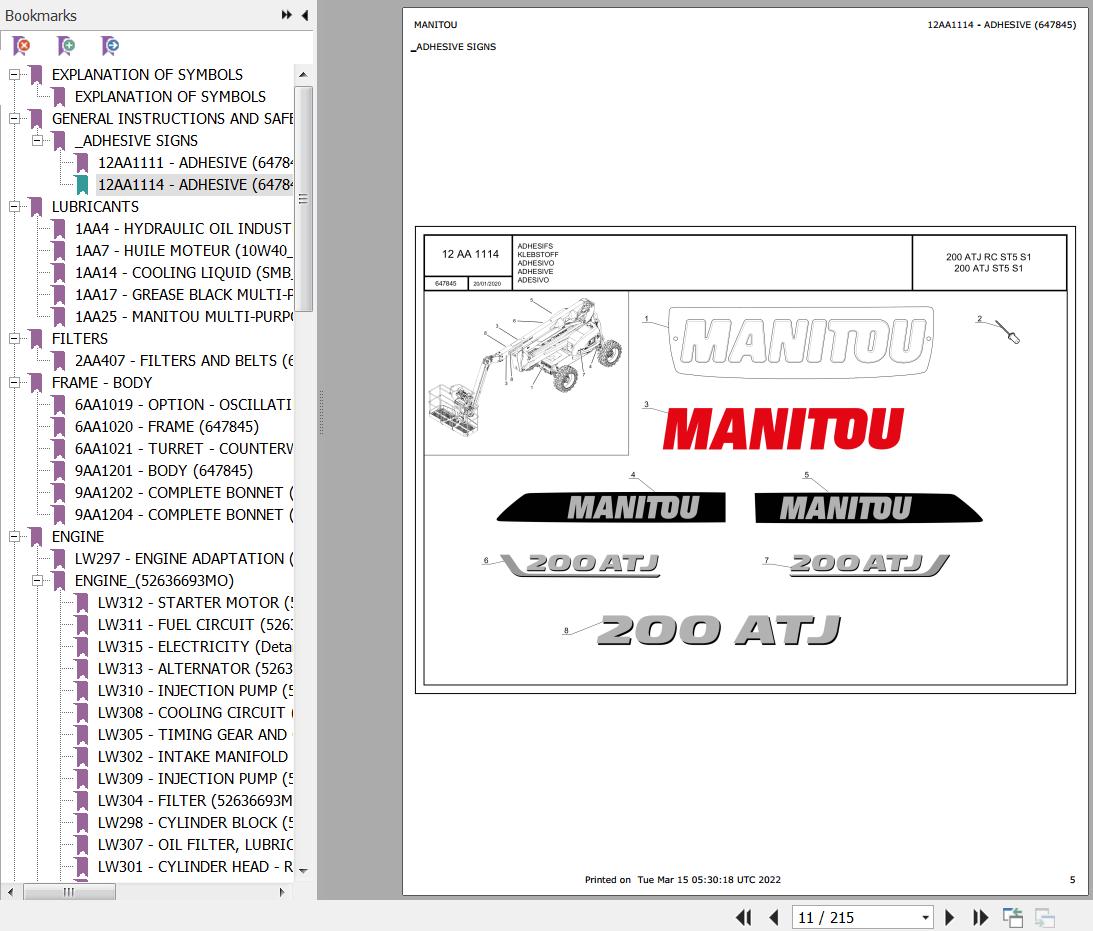Hide the Bookmarks panel
This screenshot has height=931, width=1093.
click(305, 15)
